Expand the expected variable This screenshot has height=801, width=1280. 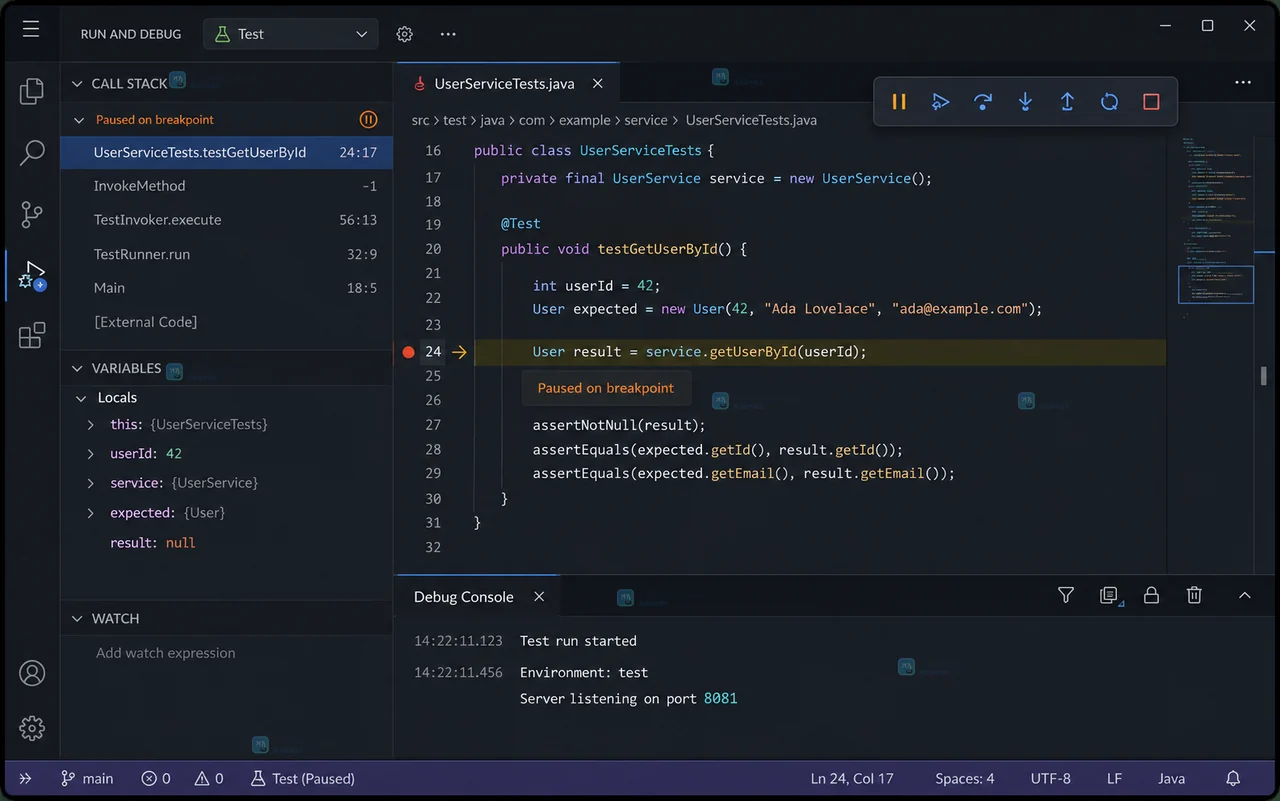click(91, 513)
